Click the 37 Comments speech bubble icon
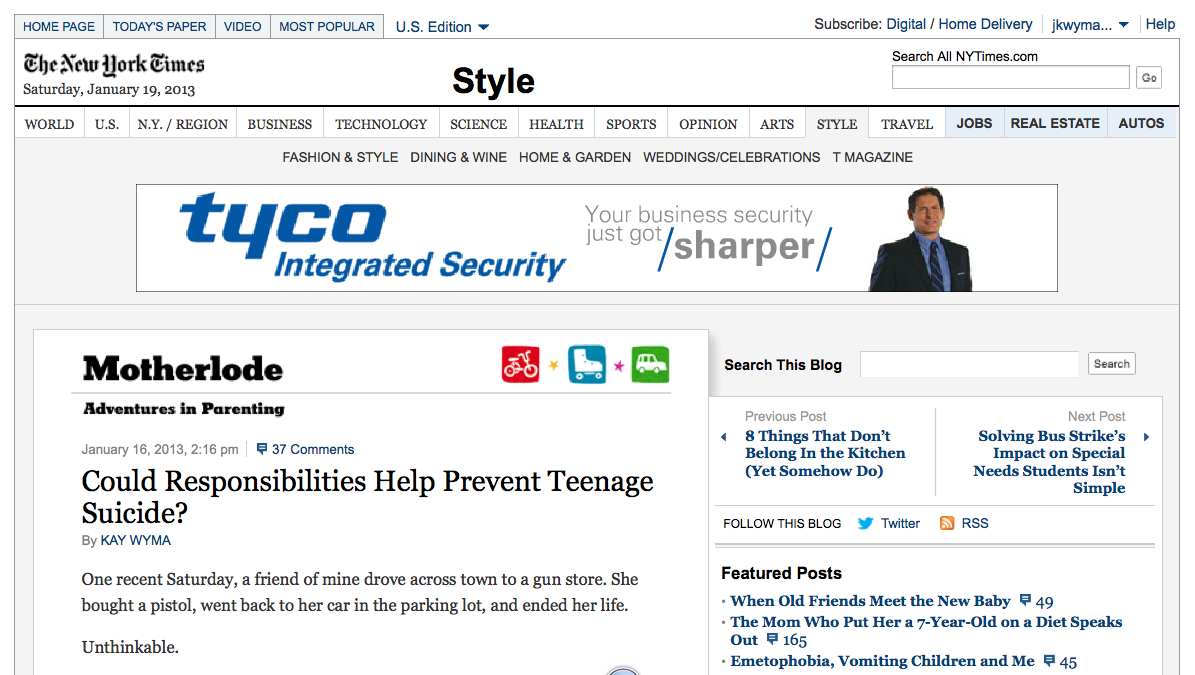Image resolution: width=1195 pixels, height=675 pixels. (261, 449)
